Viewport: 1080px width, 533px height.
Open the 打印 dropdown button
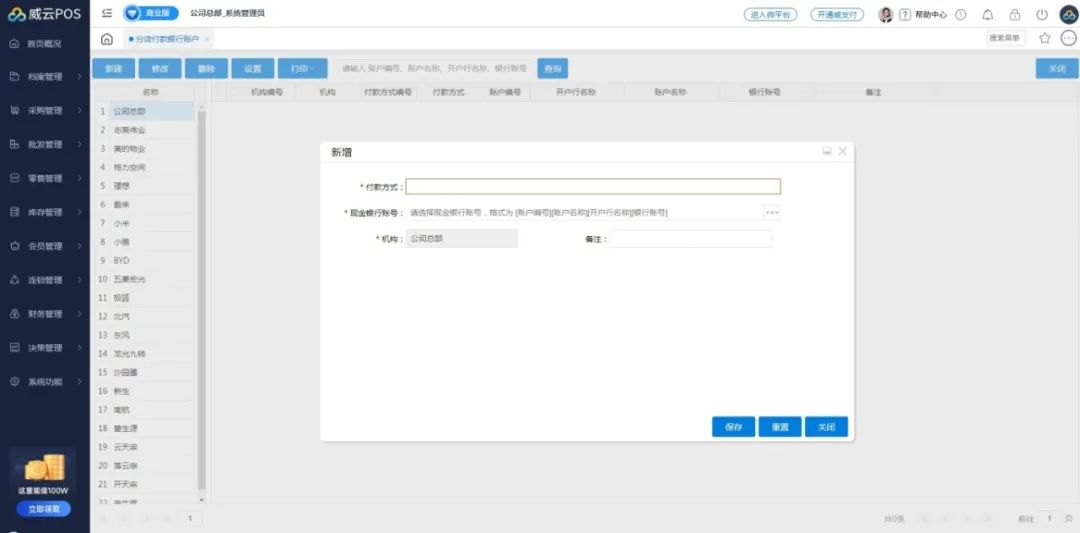pyautogui.click(x=301, y=69)
